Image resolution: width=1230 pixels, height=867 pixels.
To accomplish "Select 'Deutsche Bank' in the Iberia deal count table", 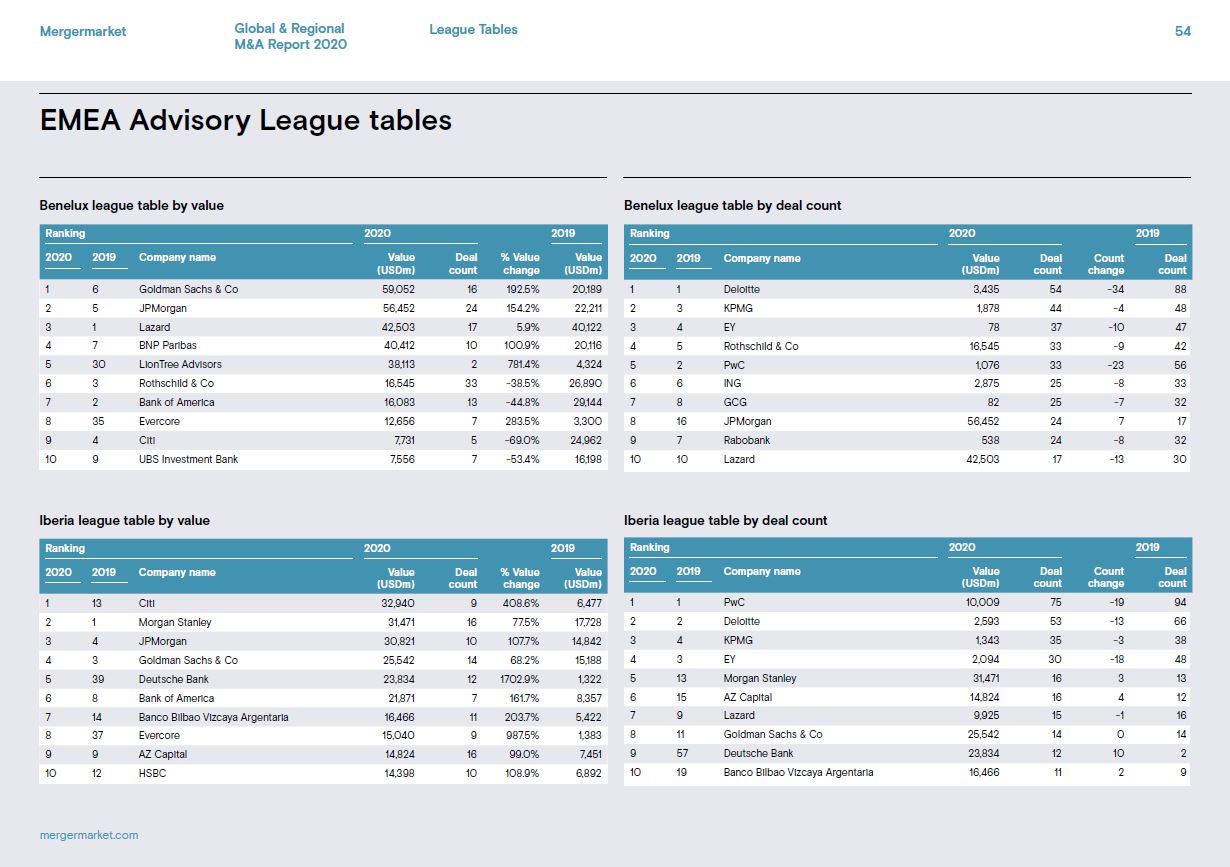I will point(759,754).
